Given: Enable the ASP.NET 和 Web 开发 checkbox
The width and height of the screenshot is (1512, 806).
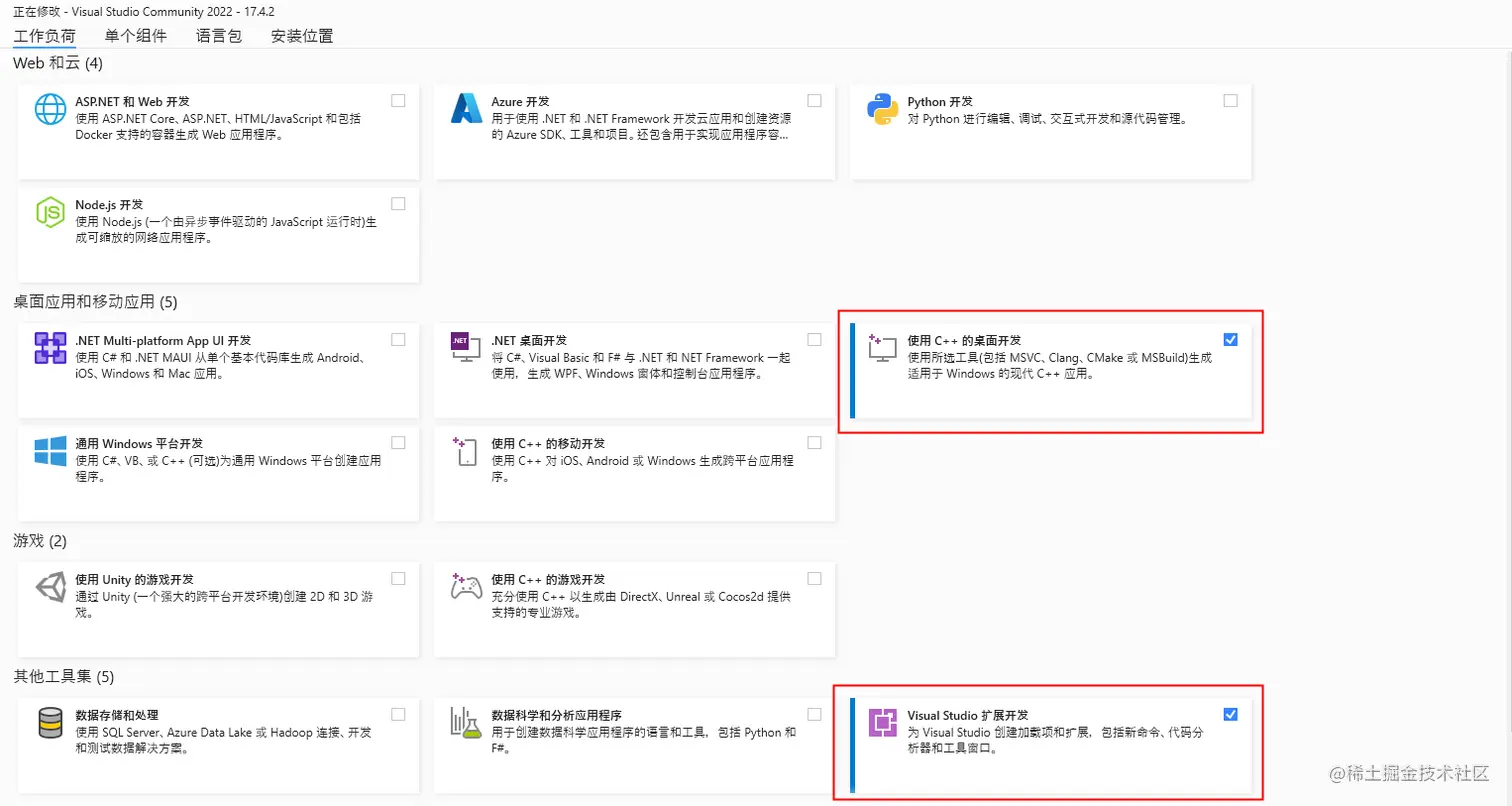Looking at the screenshot, I should (398, 100).
